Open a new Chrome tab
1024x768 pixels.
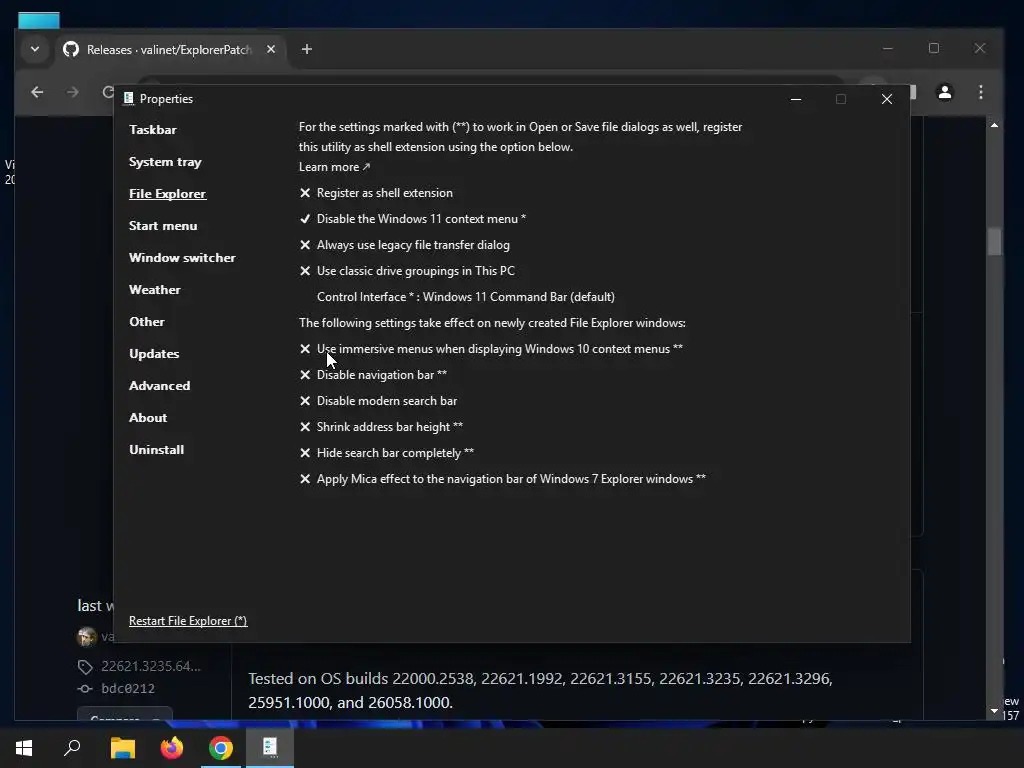tap(306, 49)
